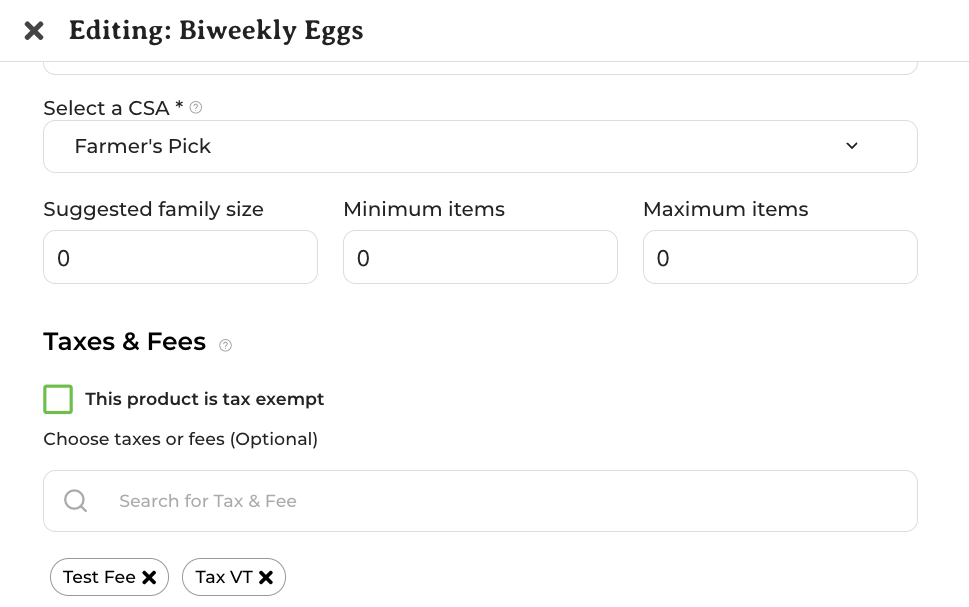This screenshot has height=607, width=969.
Task: Click the Taxes & Fees heading
Action: [124, 342]
